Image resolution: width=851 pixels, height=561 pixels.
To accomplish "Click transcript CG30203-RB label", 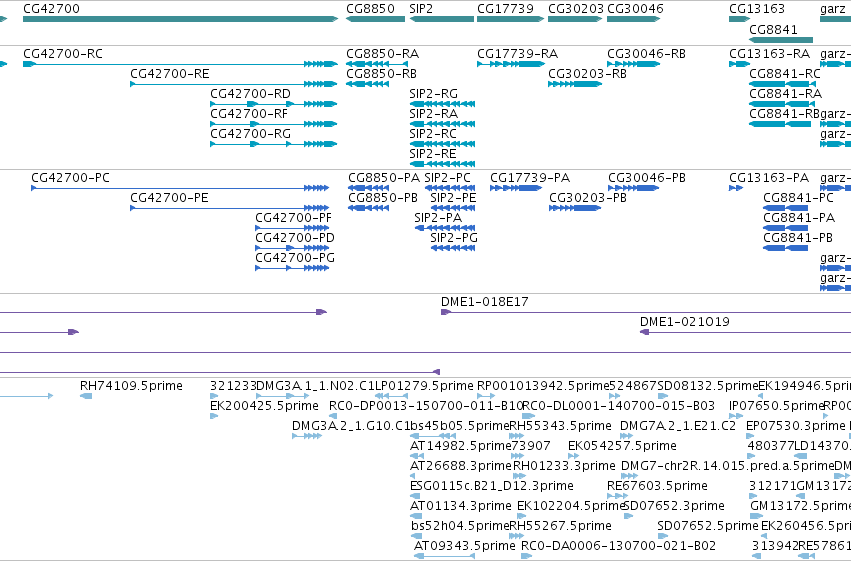I will 587,74.
